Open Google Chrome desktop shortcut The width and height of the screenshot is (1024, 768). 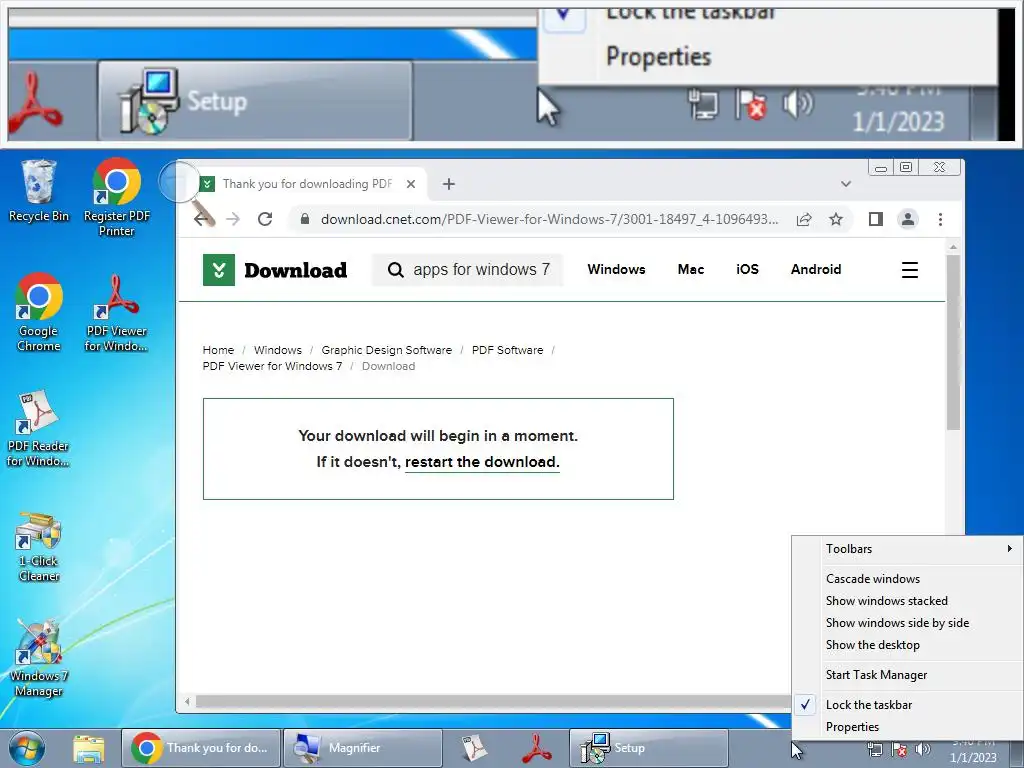(x=39, y=312)
